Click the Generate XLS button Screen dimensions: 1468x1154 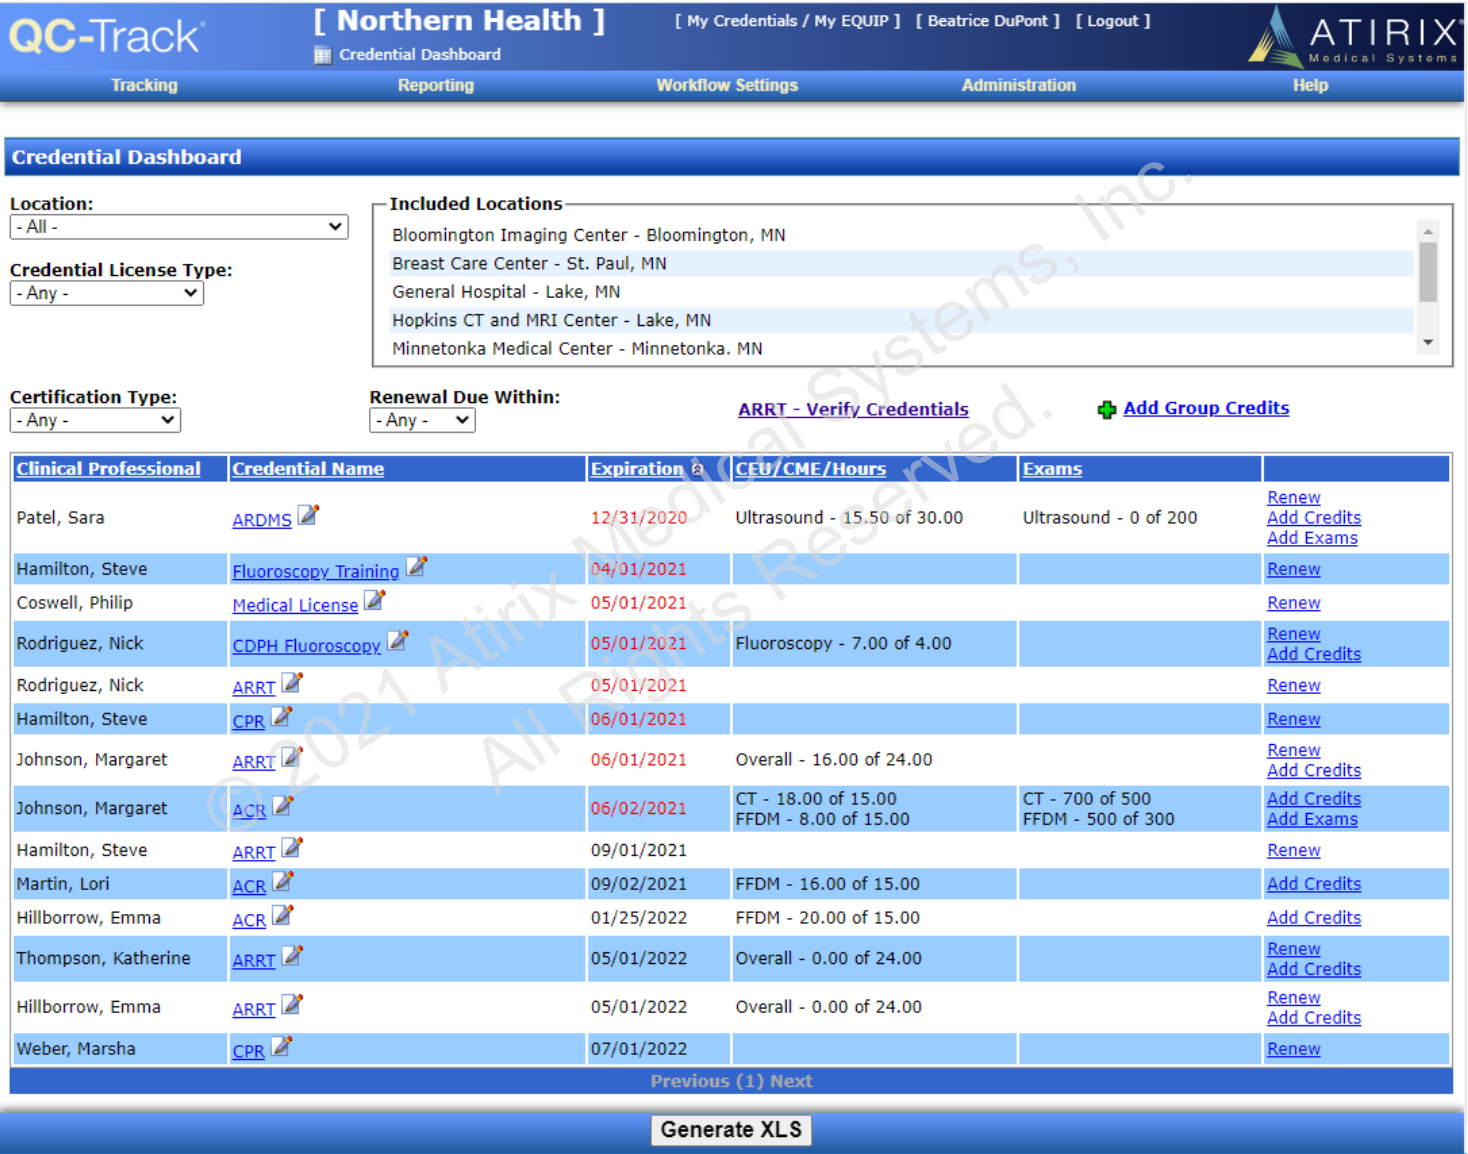point(731,1130)
